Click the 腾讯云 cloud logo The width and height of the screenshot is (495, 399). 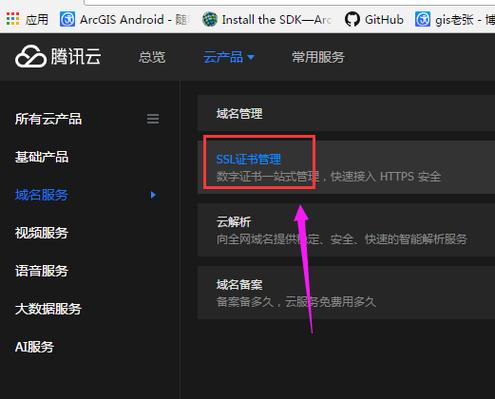click(58, 57)
